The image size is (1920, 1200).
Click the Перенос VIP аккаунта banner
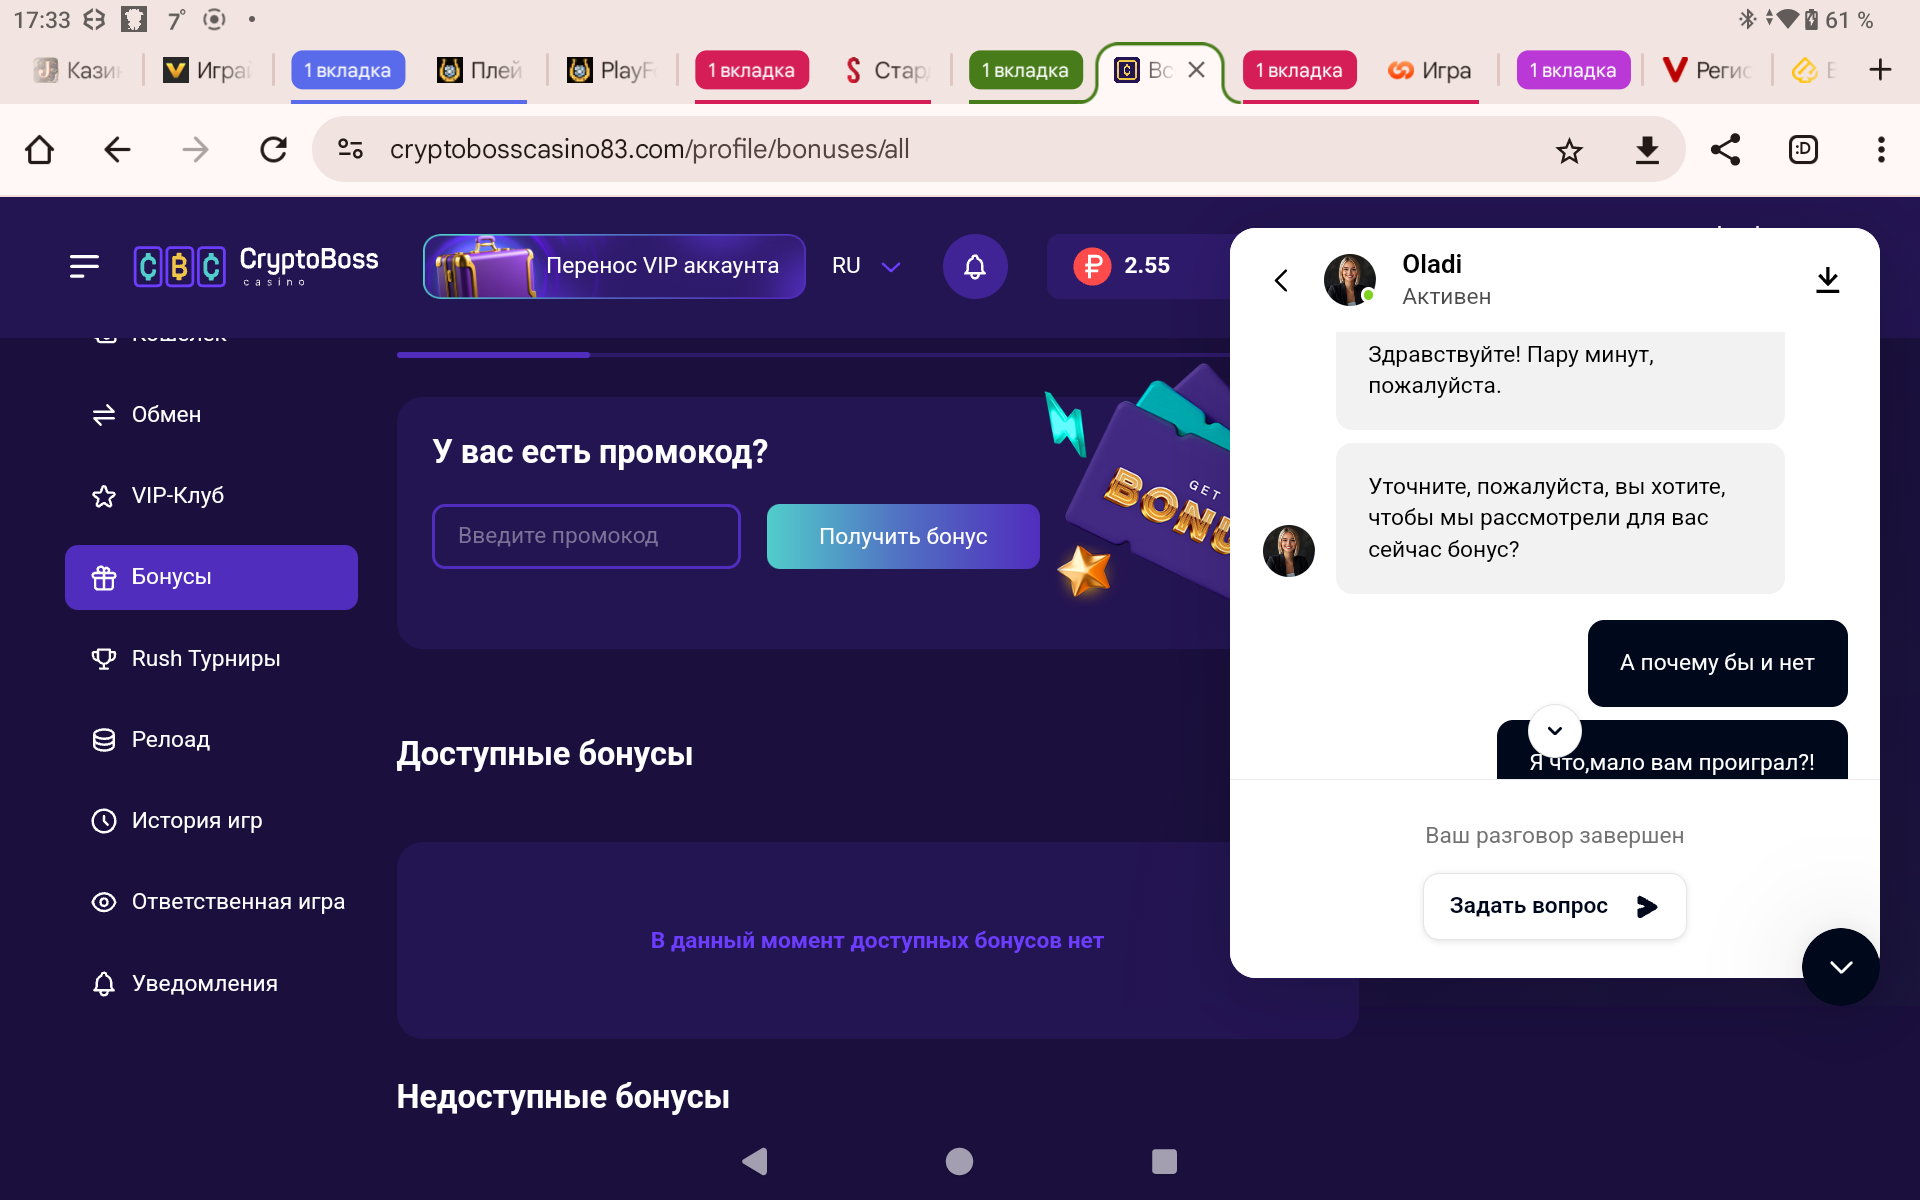[614, 266]
